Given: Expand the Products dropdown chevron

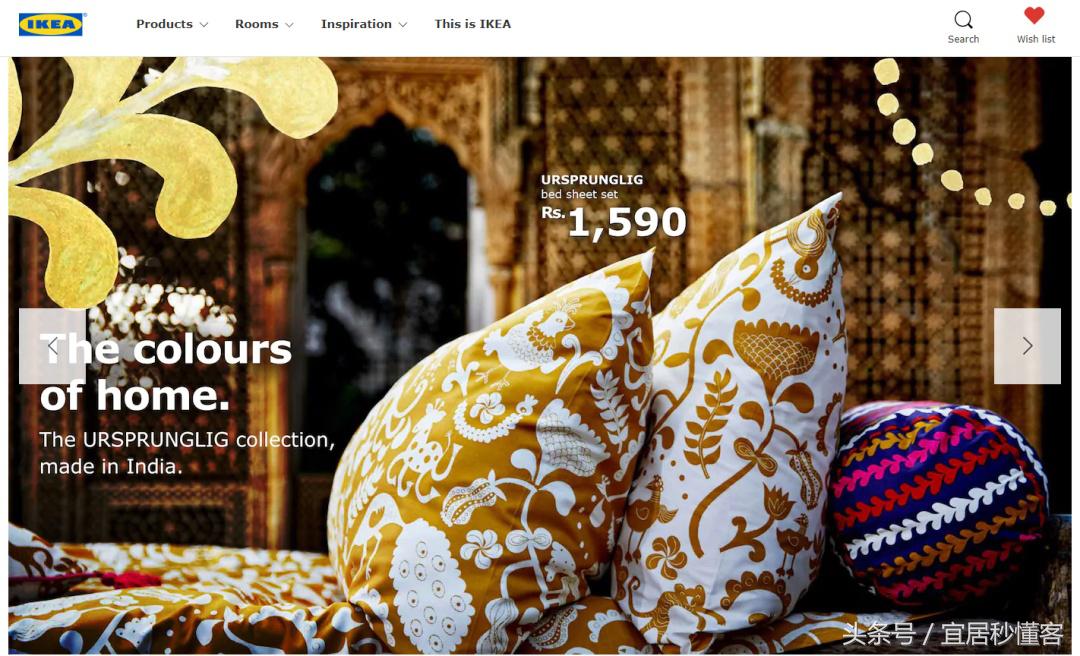Looking at the screenshot, I should pos(204,25).
